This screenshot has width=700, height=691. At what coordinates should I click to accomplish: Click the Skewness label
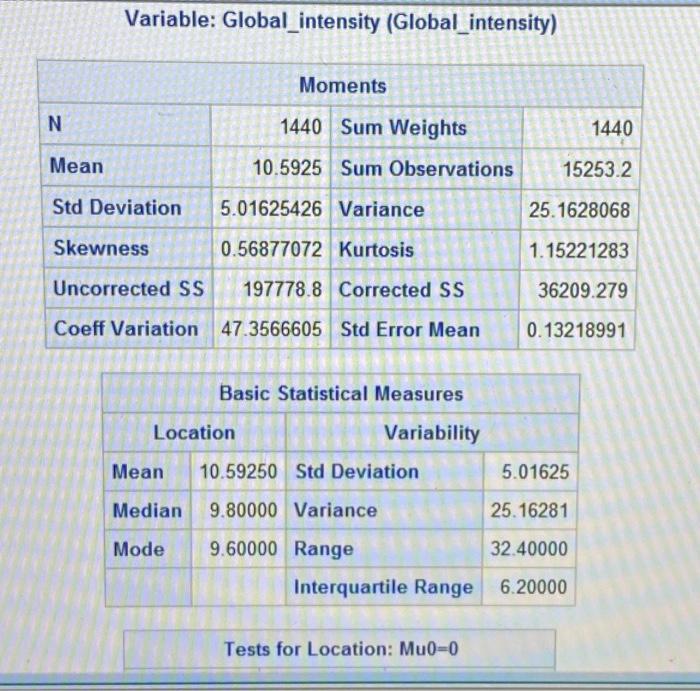pos(101,248)
